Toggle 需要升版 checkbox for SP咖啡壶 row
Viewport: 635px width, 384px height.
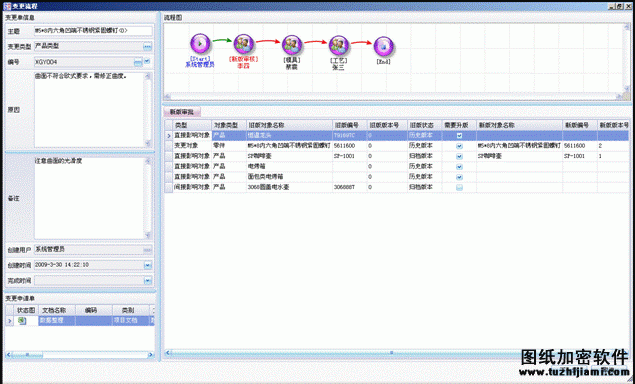tap(459, 156)
